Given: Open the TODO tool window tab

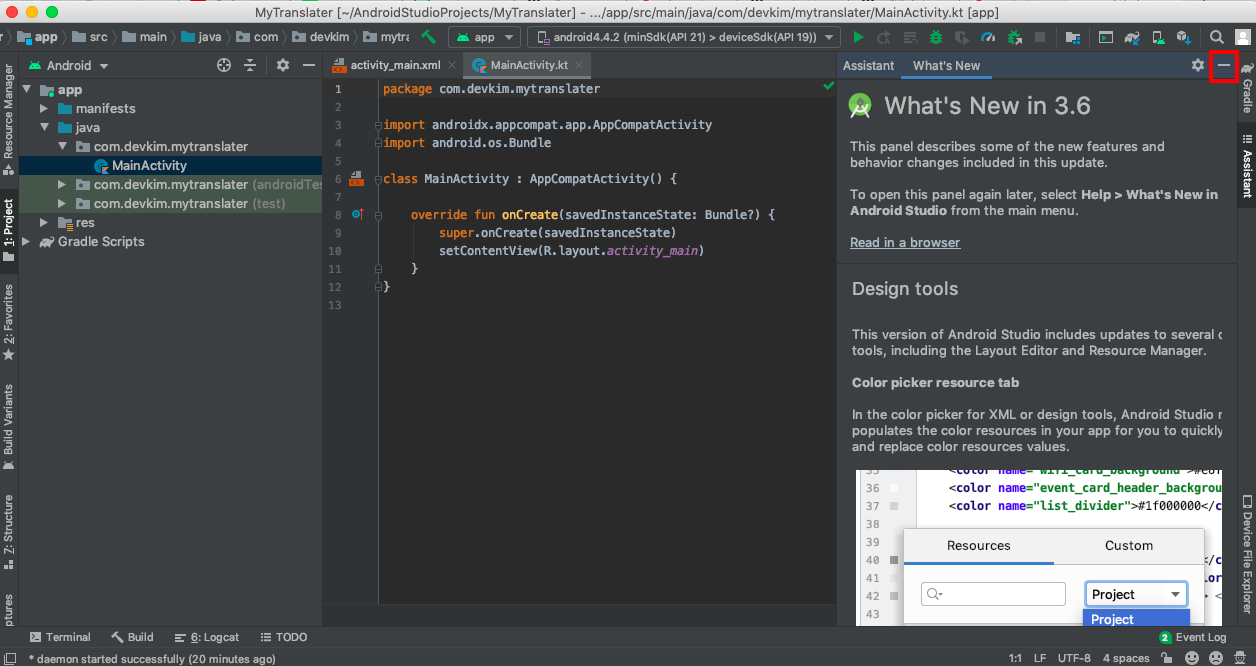Looking at the screenshot, I should (283, 637).
